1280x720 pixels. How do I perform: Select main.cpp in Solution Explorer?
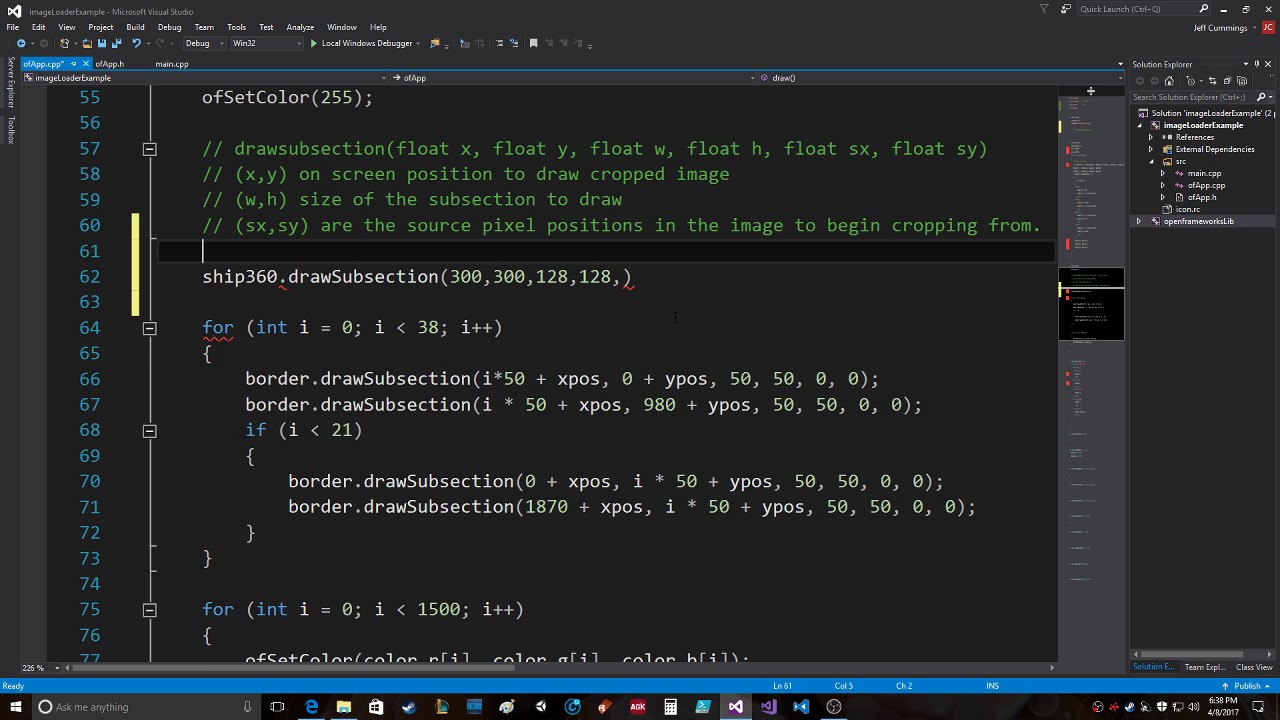click(1204, 173)
